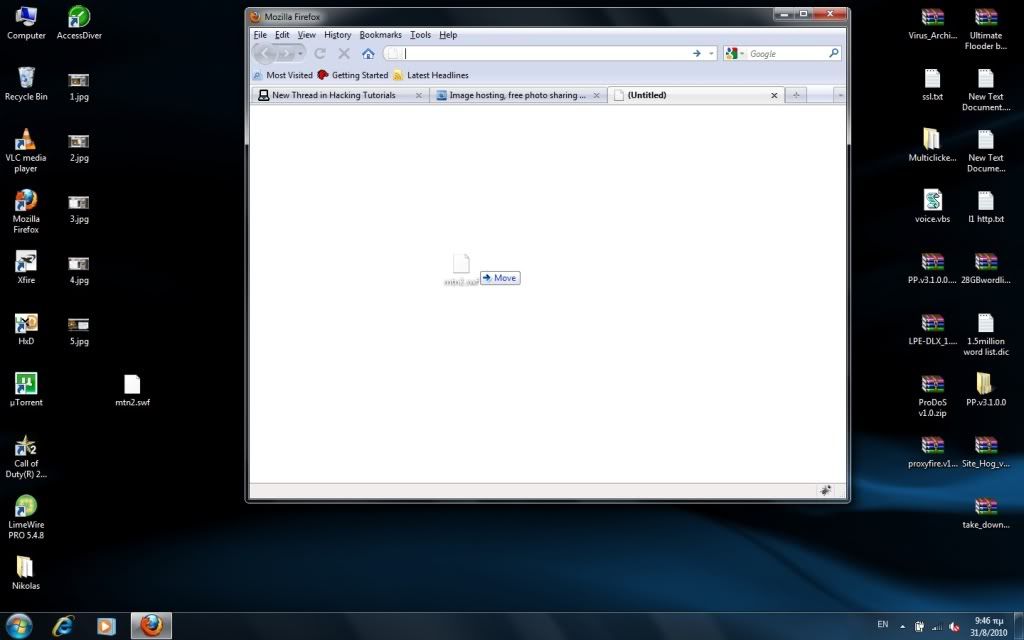The width and height of the screenshot is (1024, 640).
Task: Select Site_Hog_v... archive icon
Action: click(986, 452)
